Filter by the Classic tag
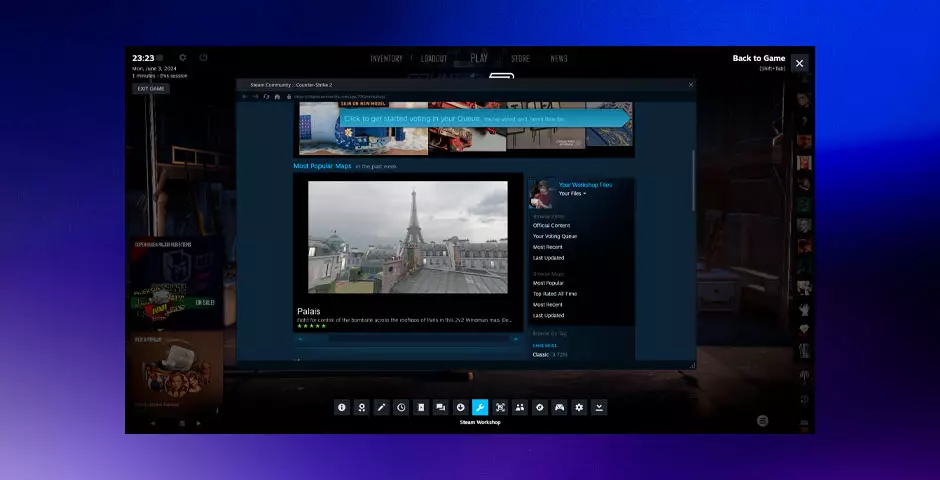940x480 pixels. [540, 355]
